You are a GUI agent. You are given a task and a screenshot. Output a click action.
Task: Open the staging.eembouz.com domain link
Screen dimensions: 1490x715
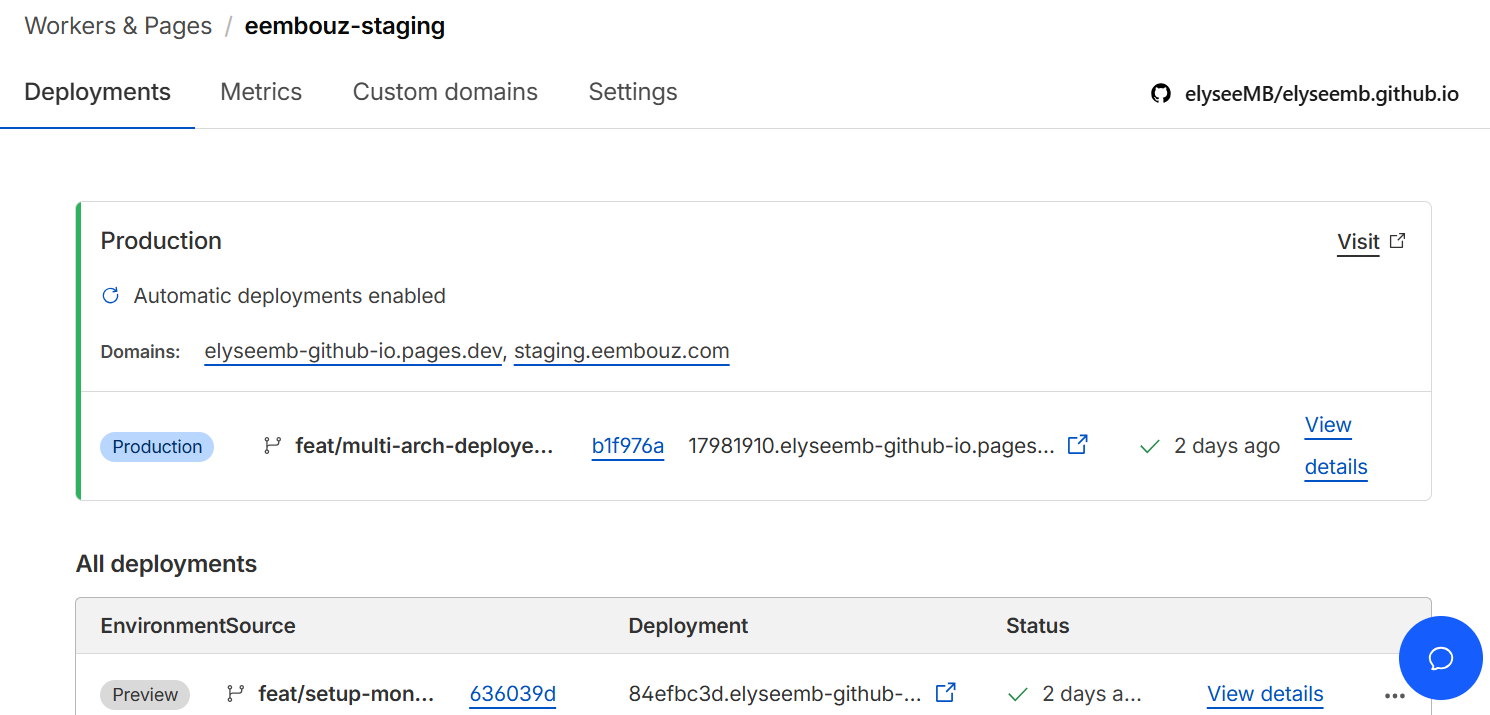(x=621, y=351)
